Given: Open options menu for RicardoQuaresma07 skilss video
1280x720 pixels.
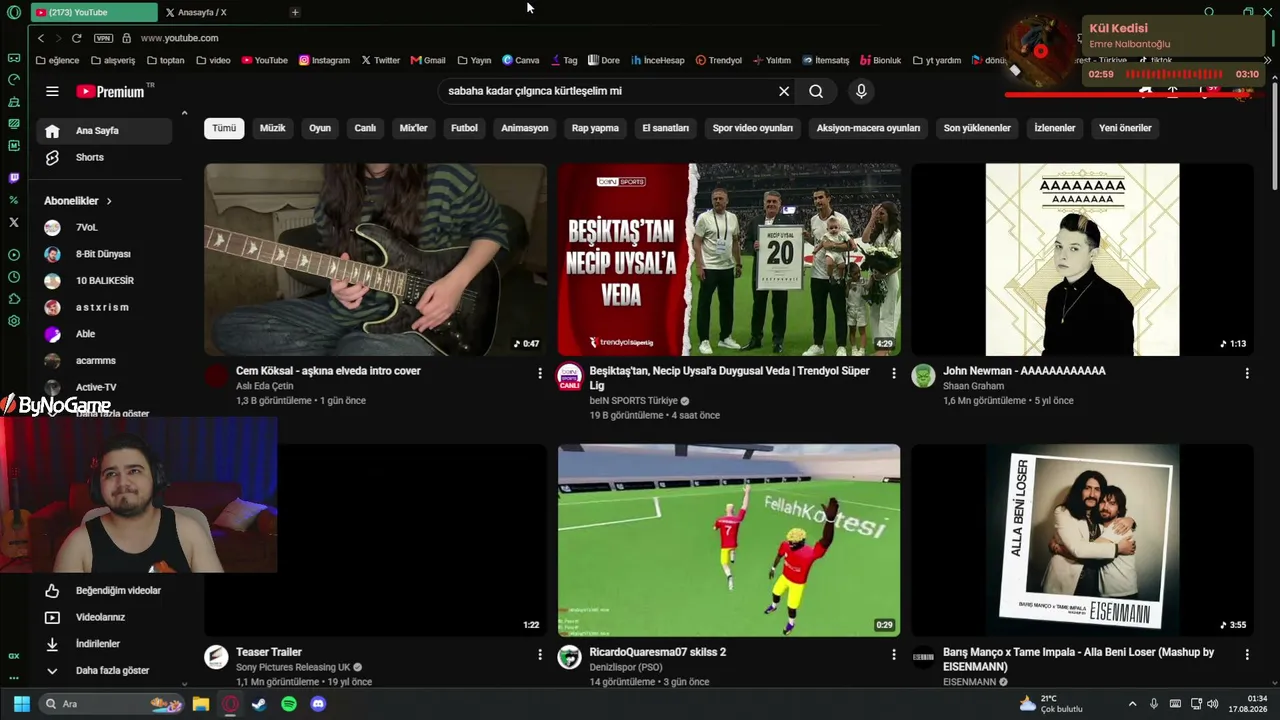Looking at the screenshot, I should coord(894,654).
